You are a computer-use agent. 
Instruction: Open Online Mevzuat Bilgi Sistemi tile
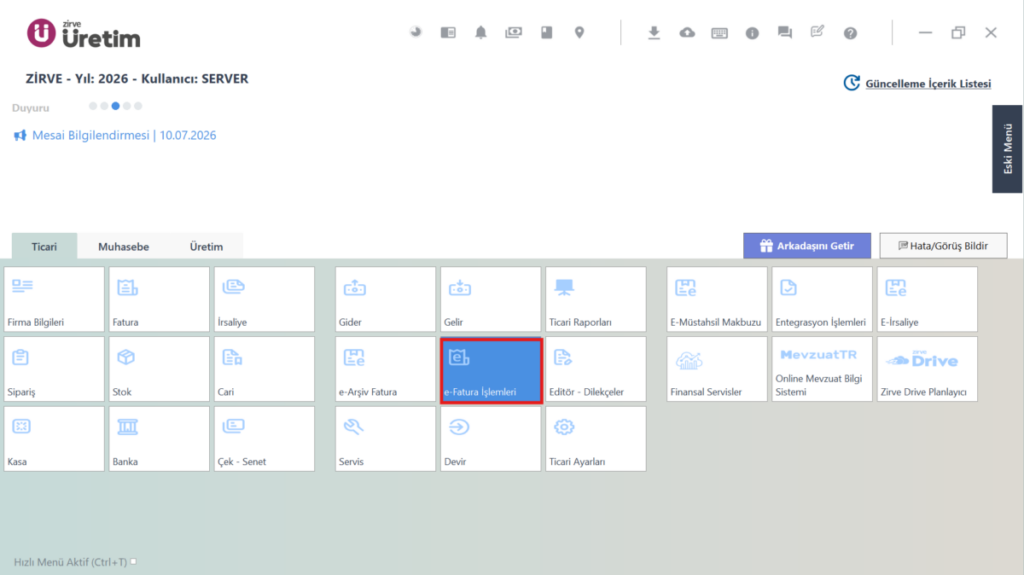[822, 369]
